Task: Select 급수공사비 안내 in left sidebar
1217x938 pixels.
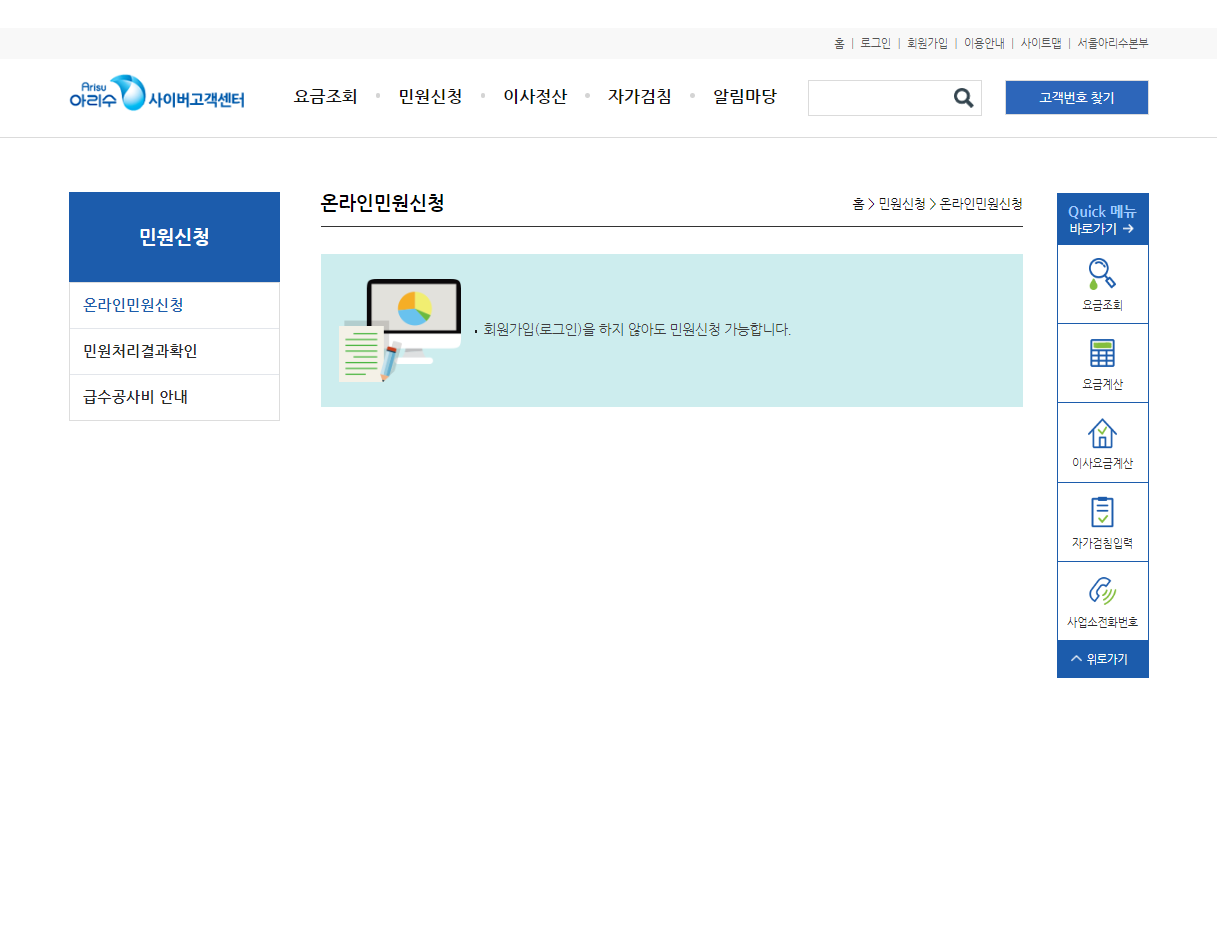Action: [x=174, y=397]
